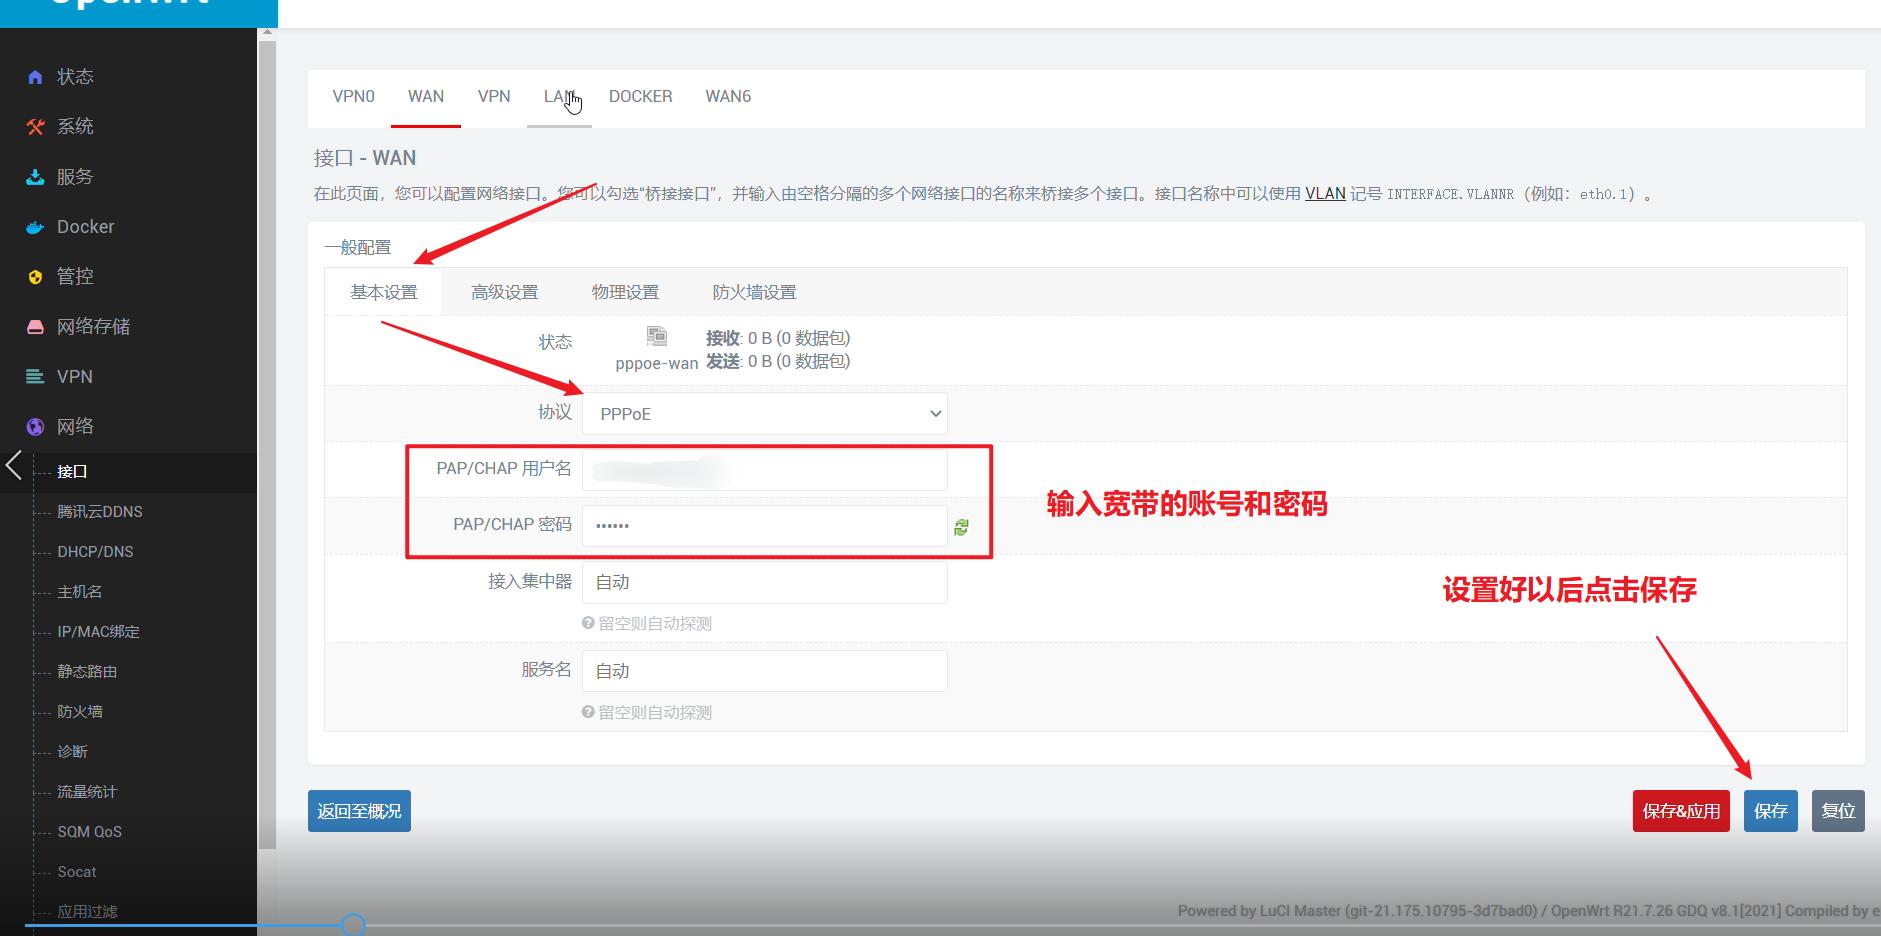Open 管控 using its shield icon
The image size is (1881, 936).
(x=35, y=276)
